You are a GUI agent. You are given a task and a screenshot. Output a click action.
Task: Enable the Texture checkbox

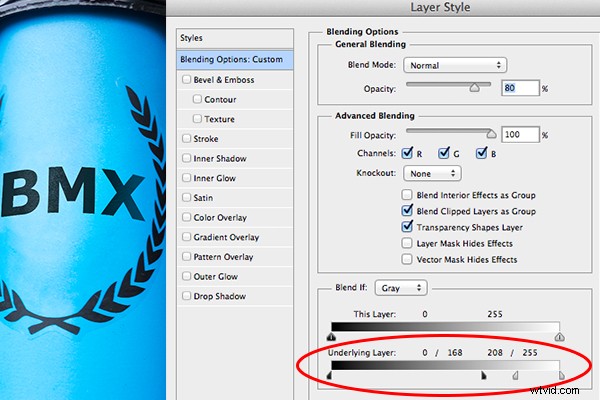[x=197, y=119]
